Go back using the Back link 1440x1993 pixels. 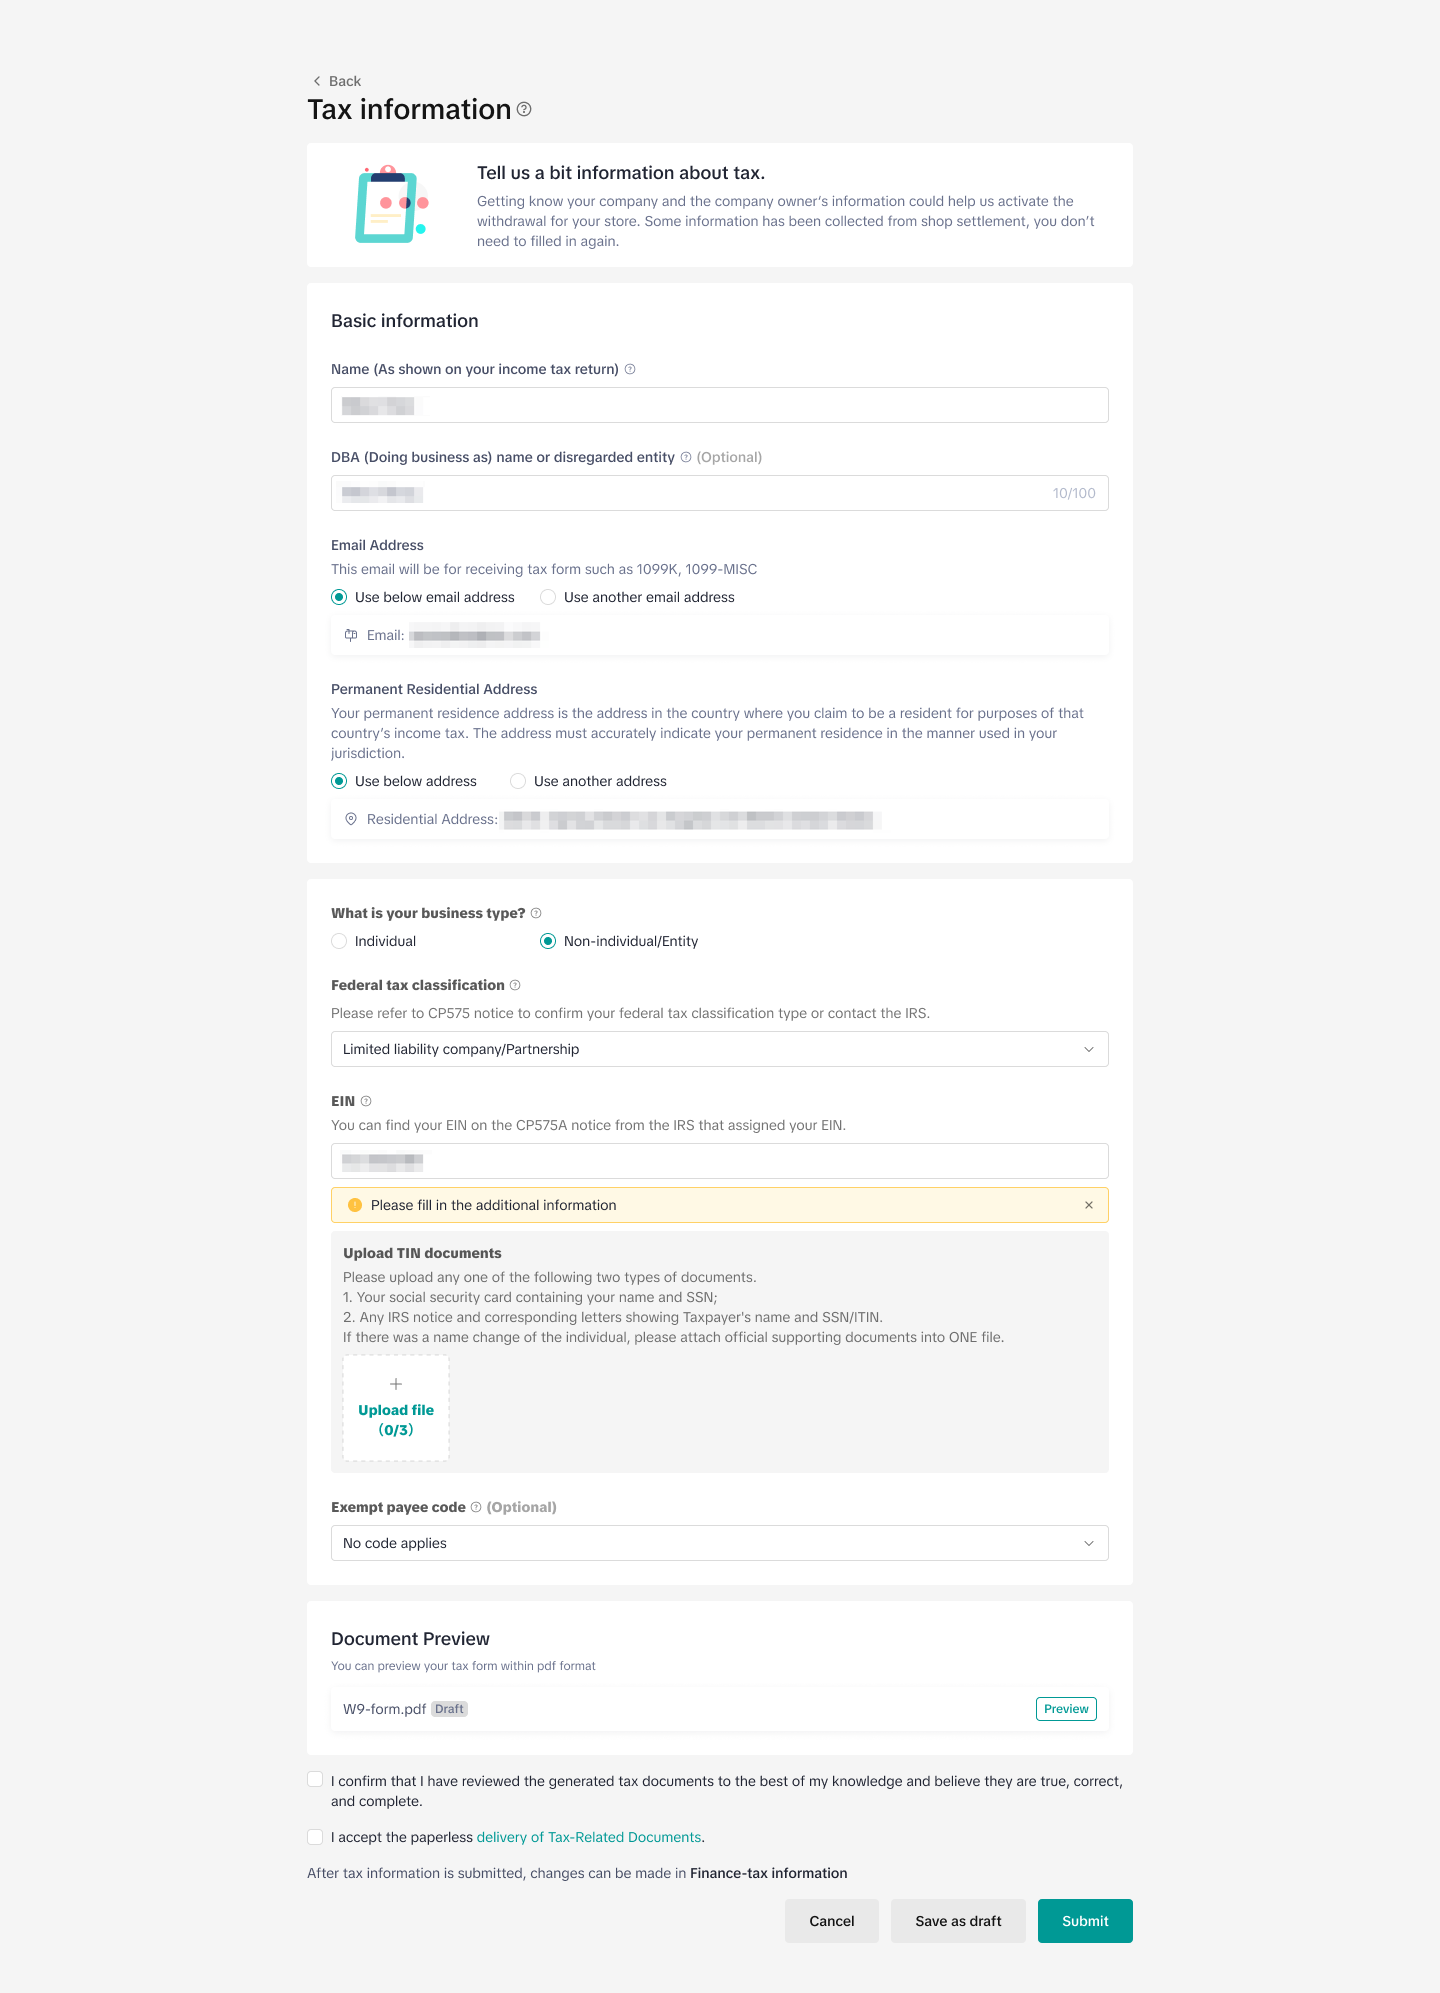click(337, 81)
